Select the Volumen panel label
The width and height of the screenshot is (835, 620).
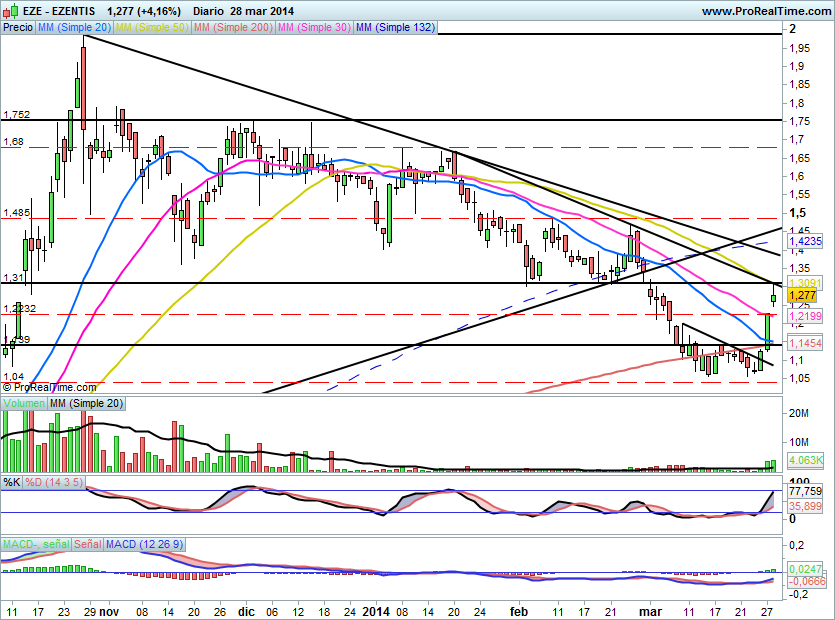click(24, 403)
